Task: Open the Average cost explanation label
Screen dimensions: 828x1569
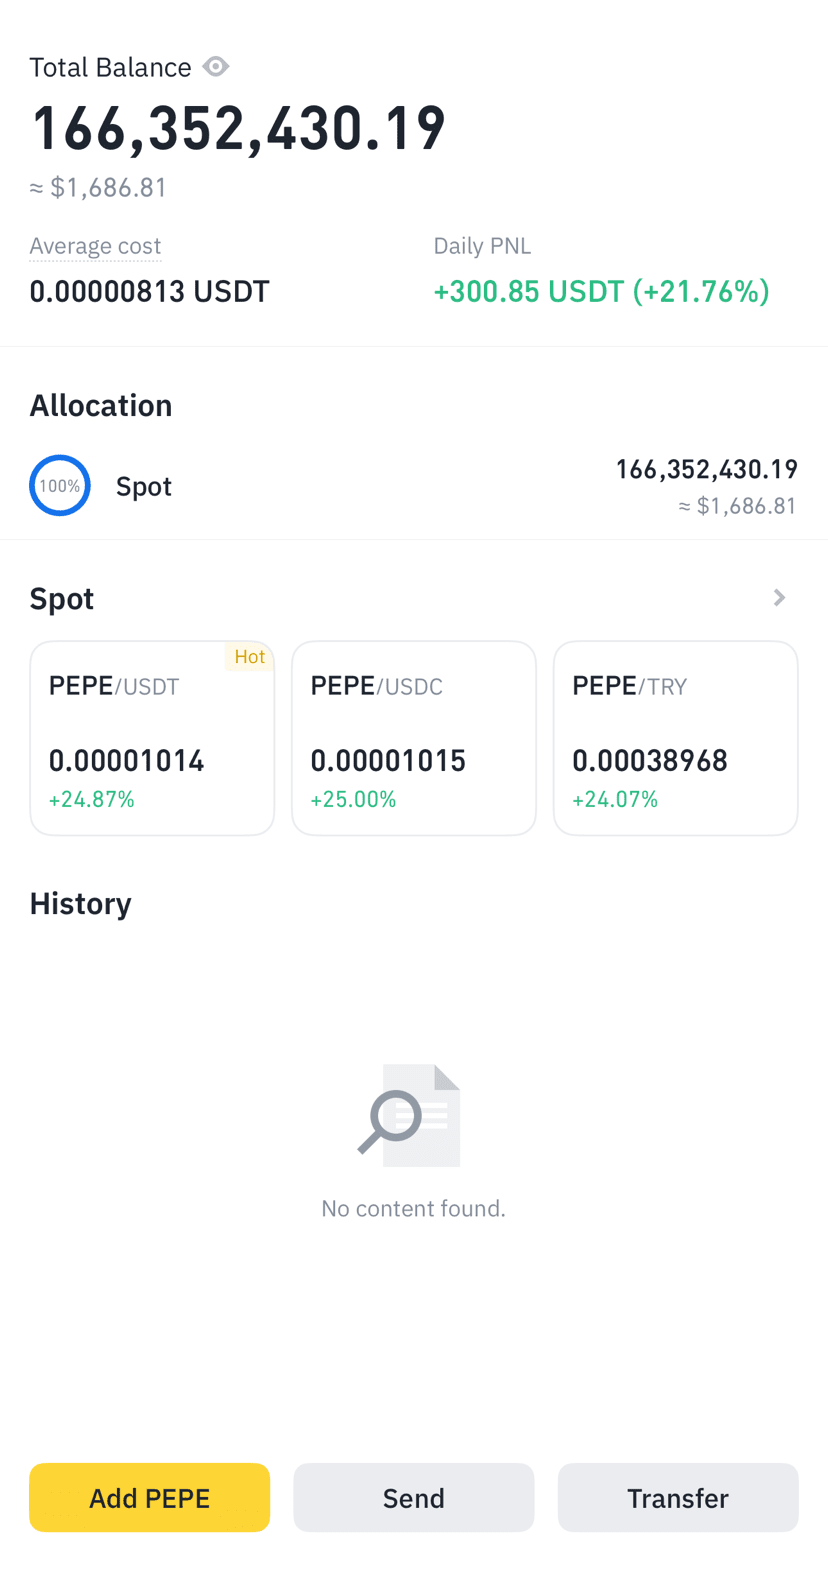Action: [x=95, y=246]
